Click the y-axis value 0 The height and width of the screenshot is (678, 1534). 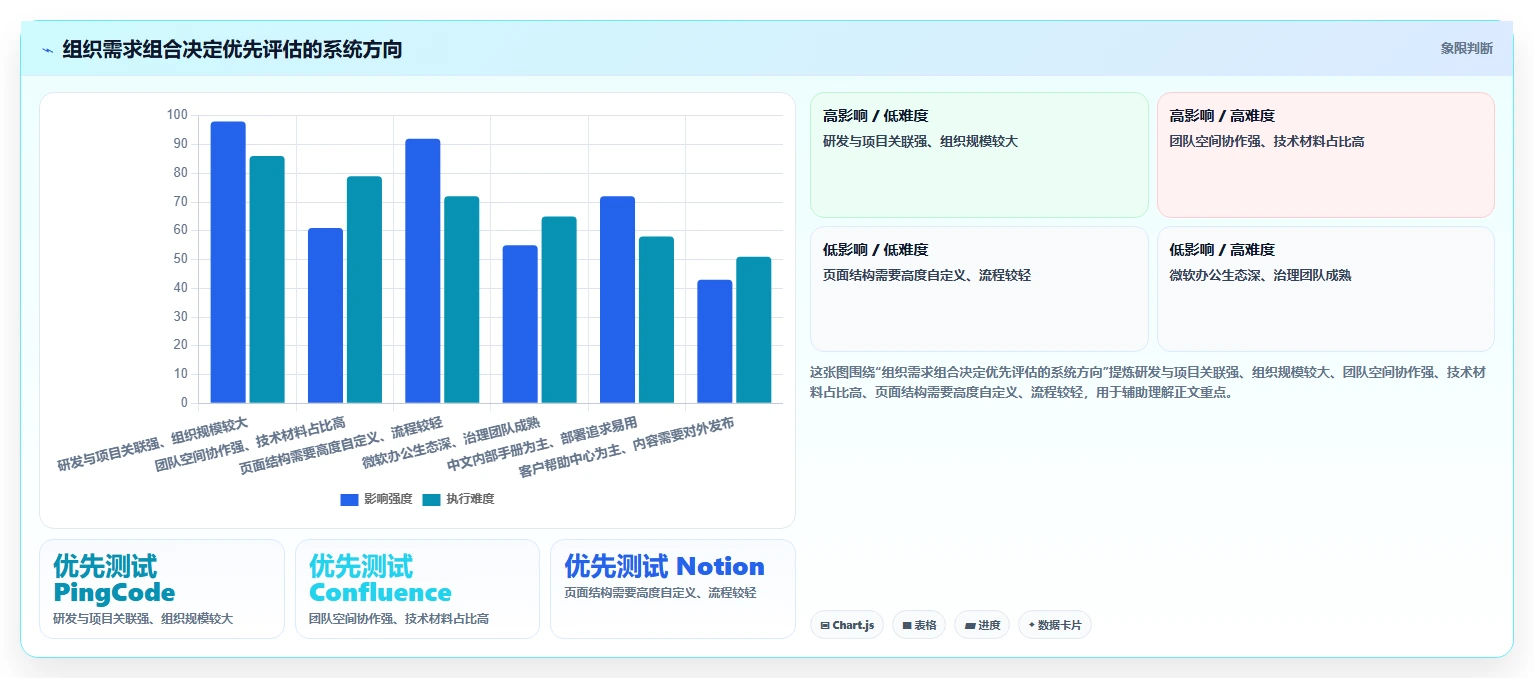(x=184, y=403)
